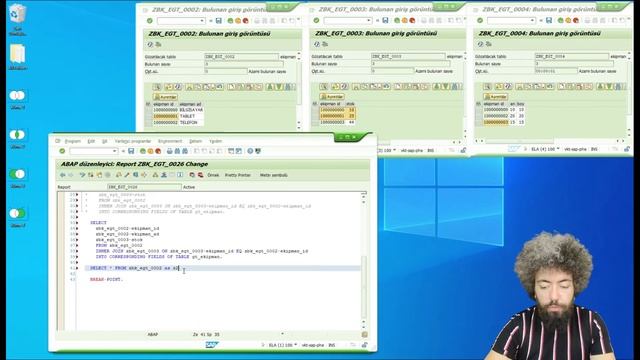Click the third green toggle icon on desktop

pyautogui.click(x=17, y=174)
